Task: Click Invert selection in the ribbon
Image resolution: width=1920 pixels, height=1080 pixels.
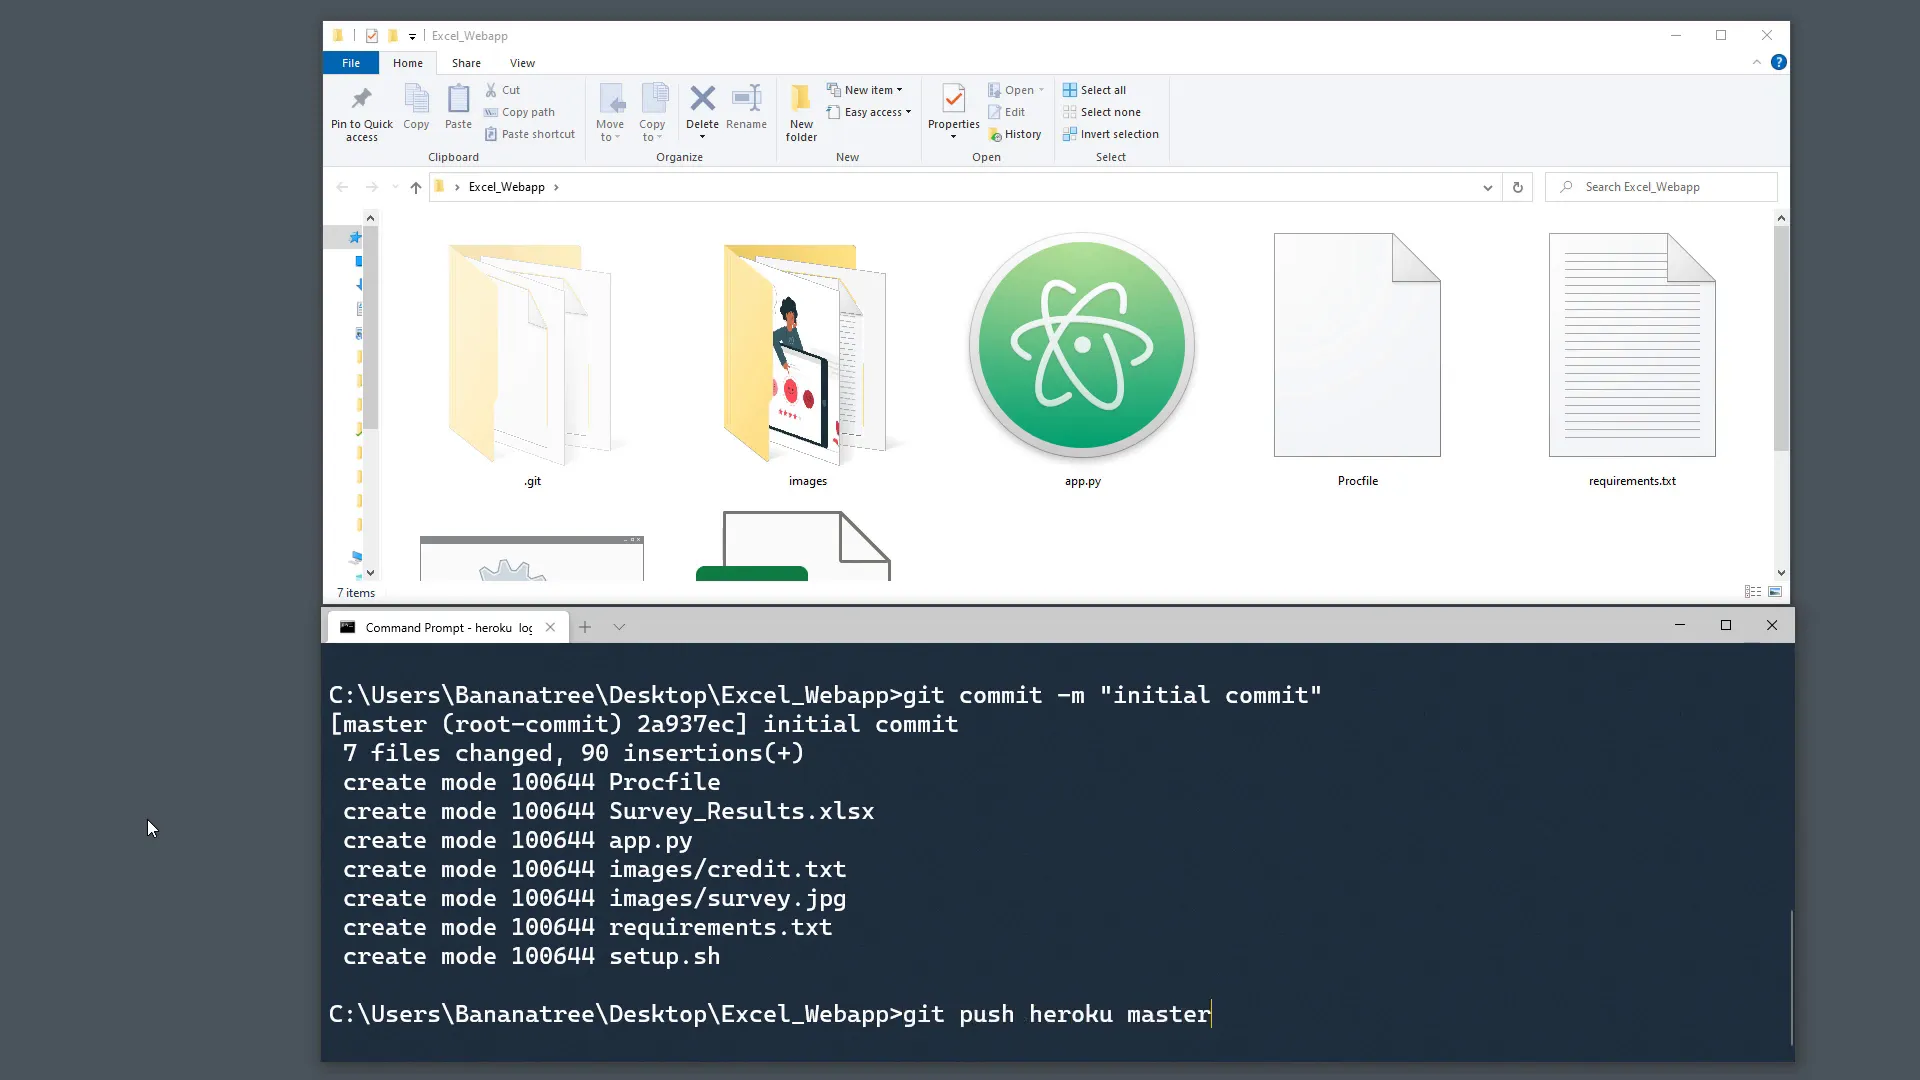Action: [1112, 134]
